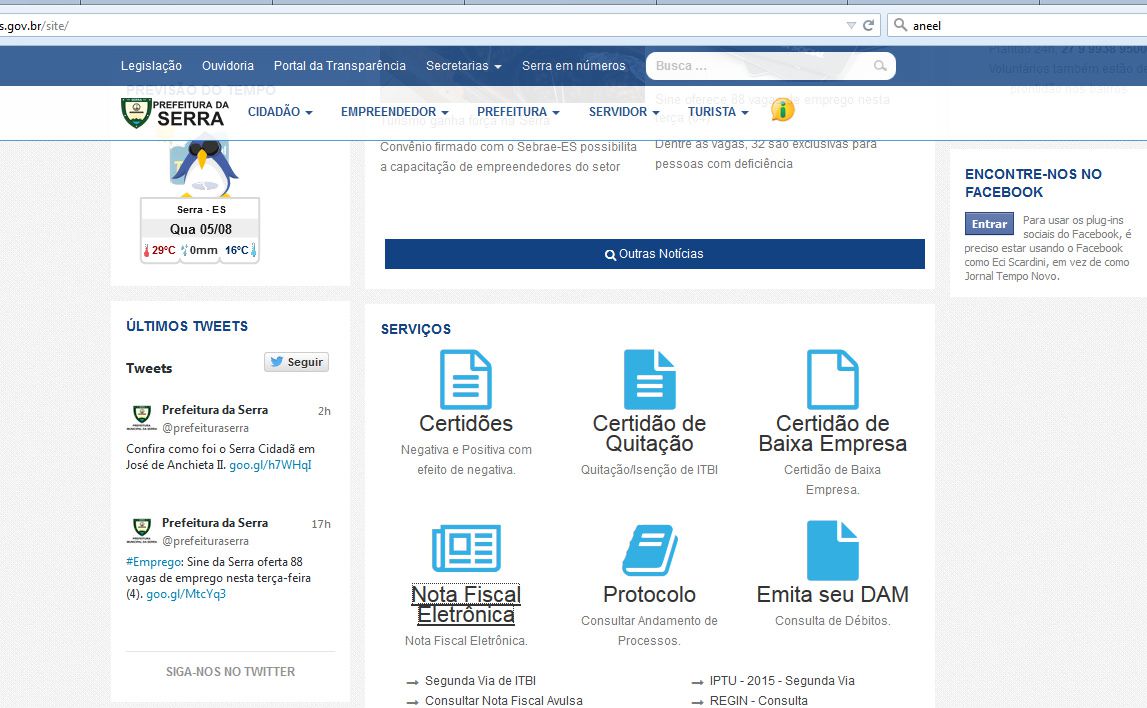The height and width of the screenshot is (708, 1147).
Task: Click the Certidão de Quitação icon
Action: (649, 379)
